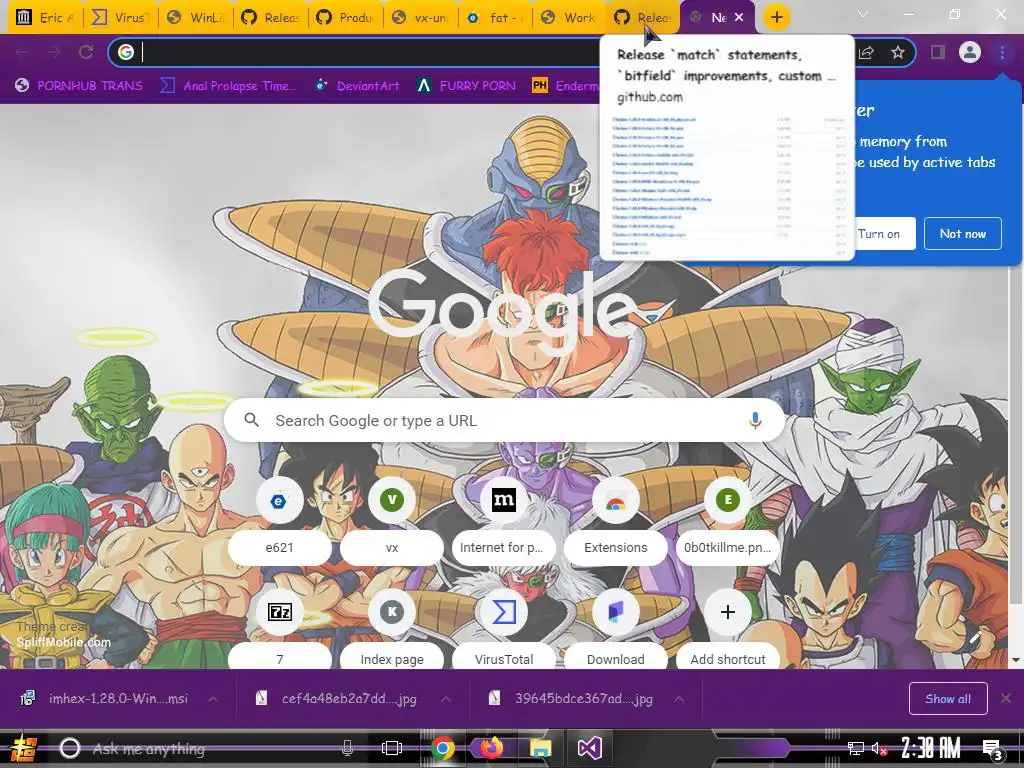Screen dimensions: 1024x768
Task: Open the Extensions shortcut
Action: click(616, 522)
